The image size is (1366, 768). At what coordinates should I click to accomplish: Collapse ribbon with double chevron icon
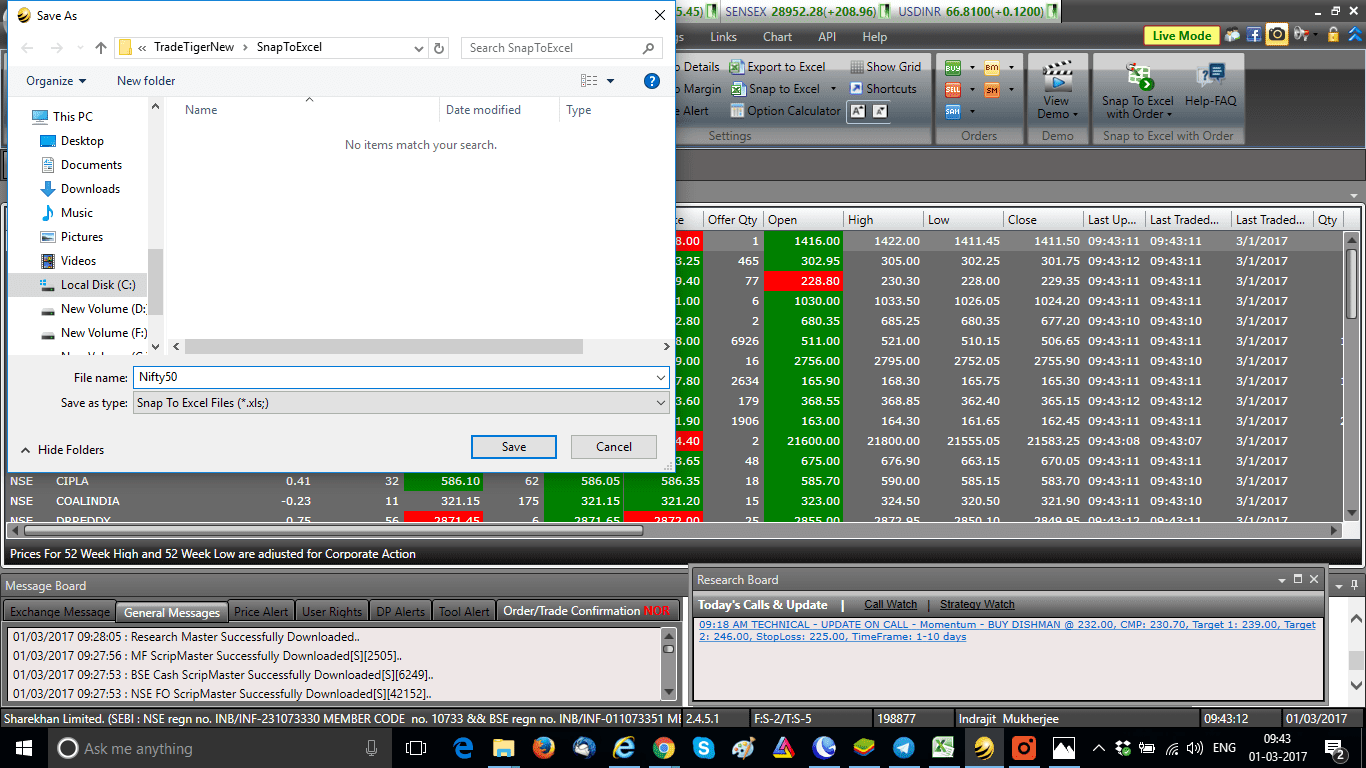[1354, 35]
